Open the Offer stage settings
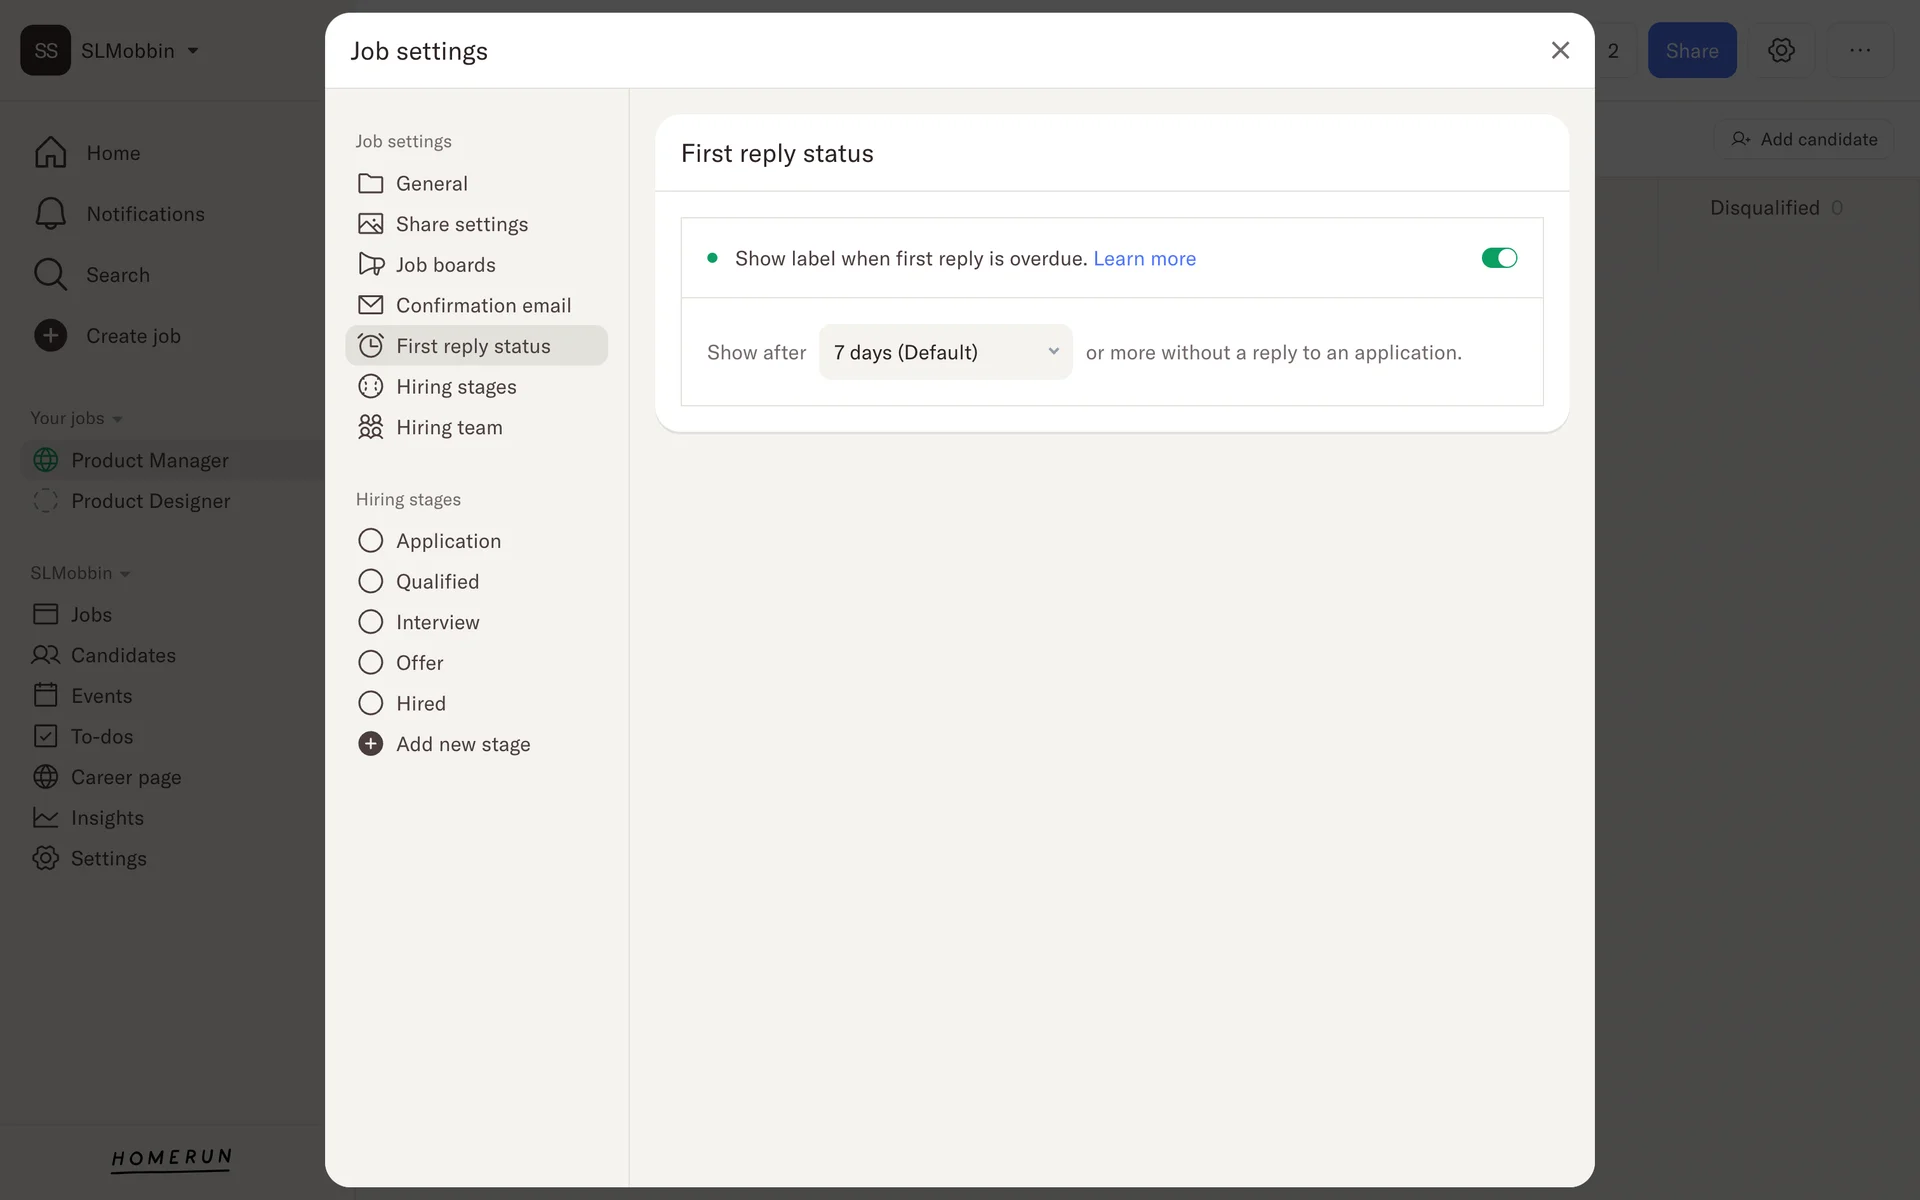The image size is (1920, 1200). click(x=419, y=663)
